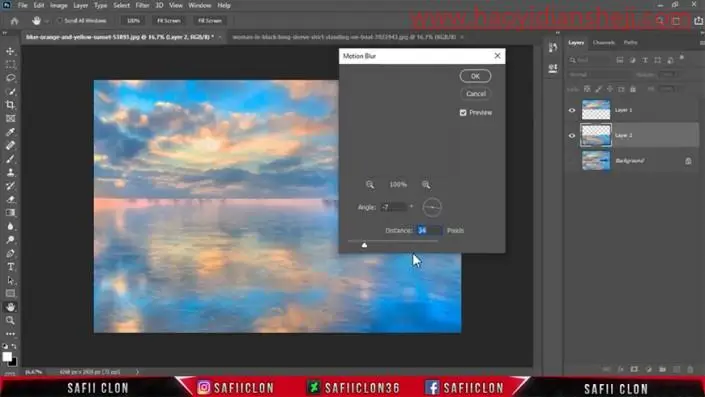The width and height of the screenshot is (705, 397).
Task: Open the layer blend mode dropdown
Action: click(x=599, y=75)
